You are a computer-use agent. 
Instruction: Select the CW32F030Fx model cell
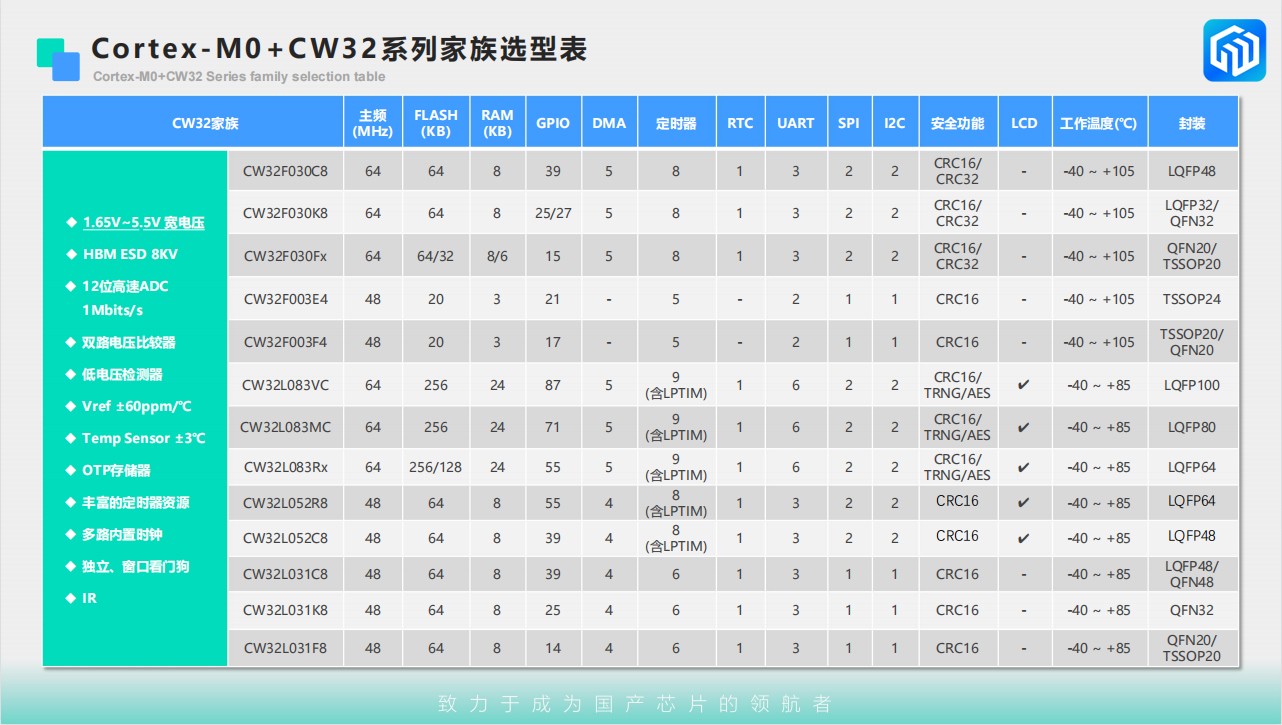coord(286,256)
